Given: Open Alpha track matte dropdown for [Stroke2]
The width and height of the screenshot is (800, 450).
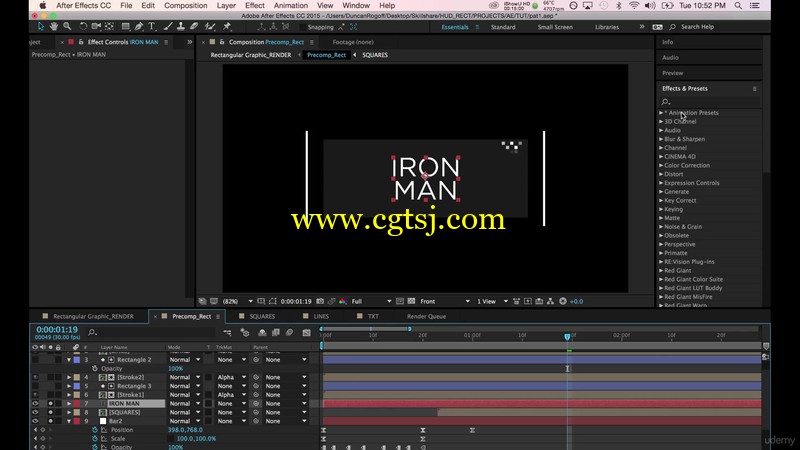Looking at the screenshot, I should coord(232,378).
